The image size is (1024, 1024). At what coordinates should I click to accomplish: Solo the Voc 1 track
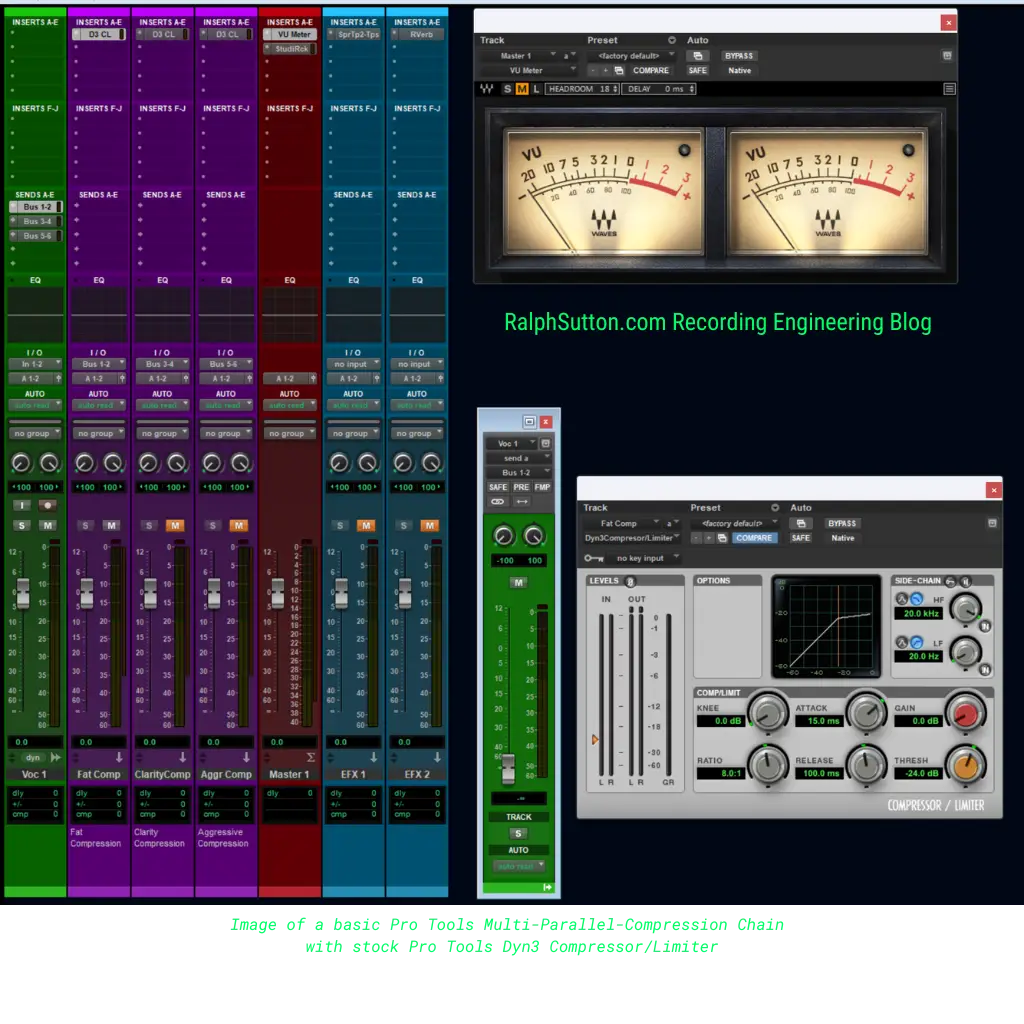22,526
